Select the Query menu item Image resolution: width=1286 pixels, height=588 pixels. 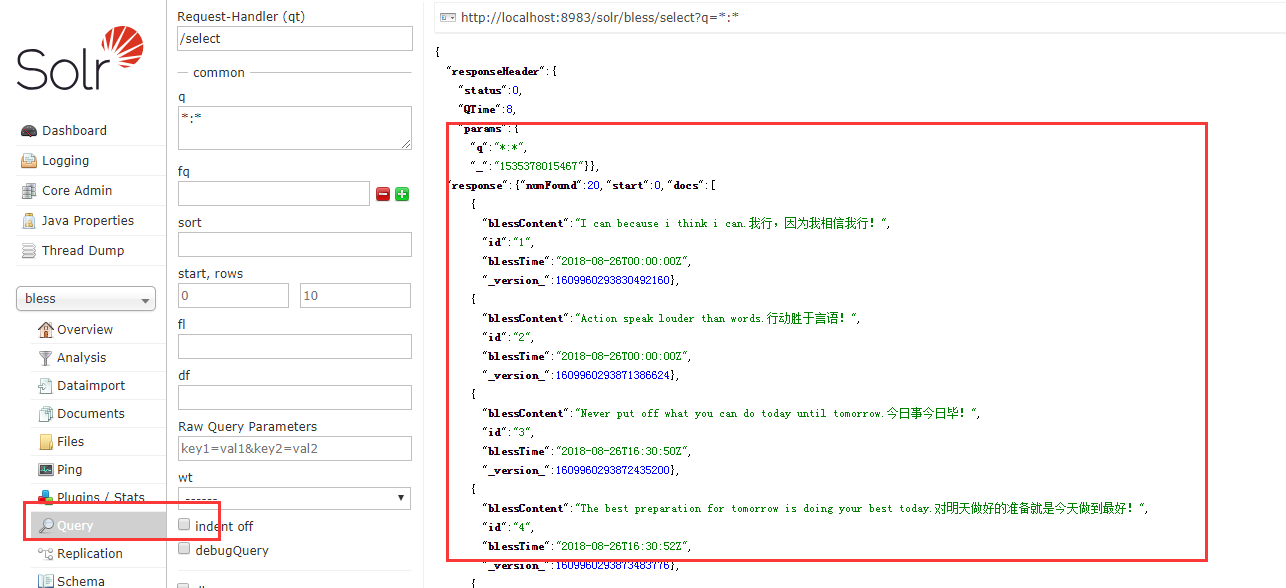pyautogui.click(x=98, y=525)
